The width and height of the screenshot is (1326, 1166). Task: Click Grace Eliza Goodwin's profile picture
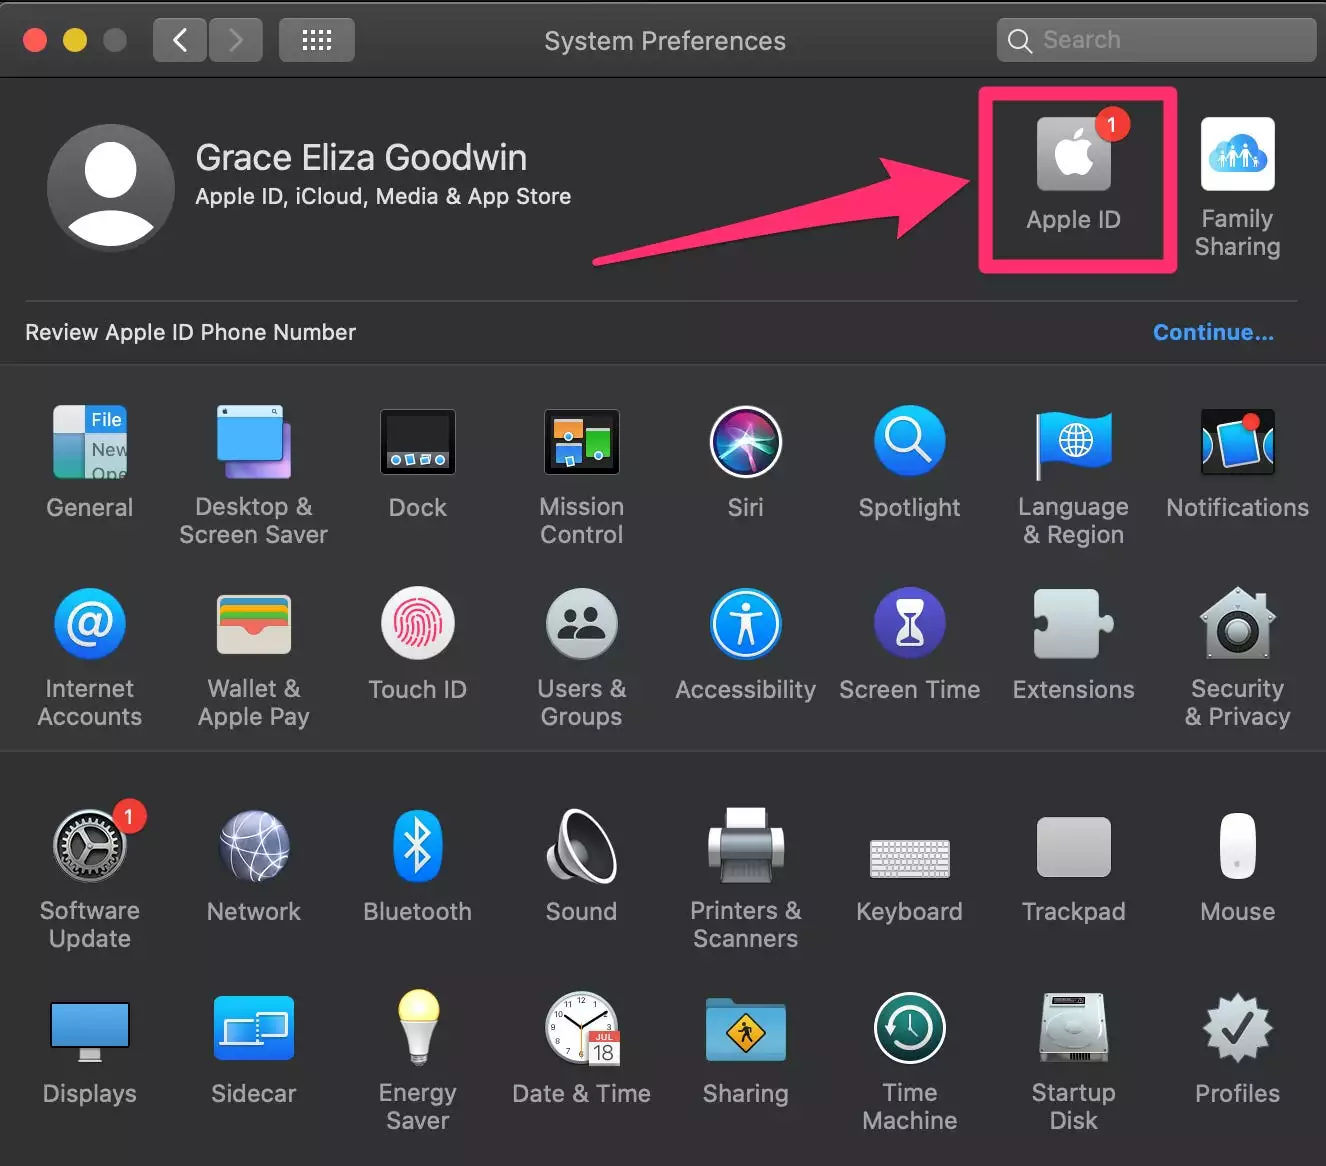[110, 187]
